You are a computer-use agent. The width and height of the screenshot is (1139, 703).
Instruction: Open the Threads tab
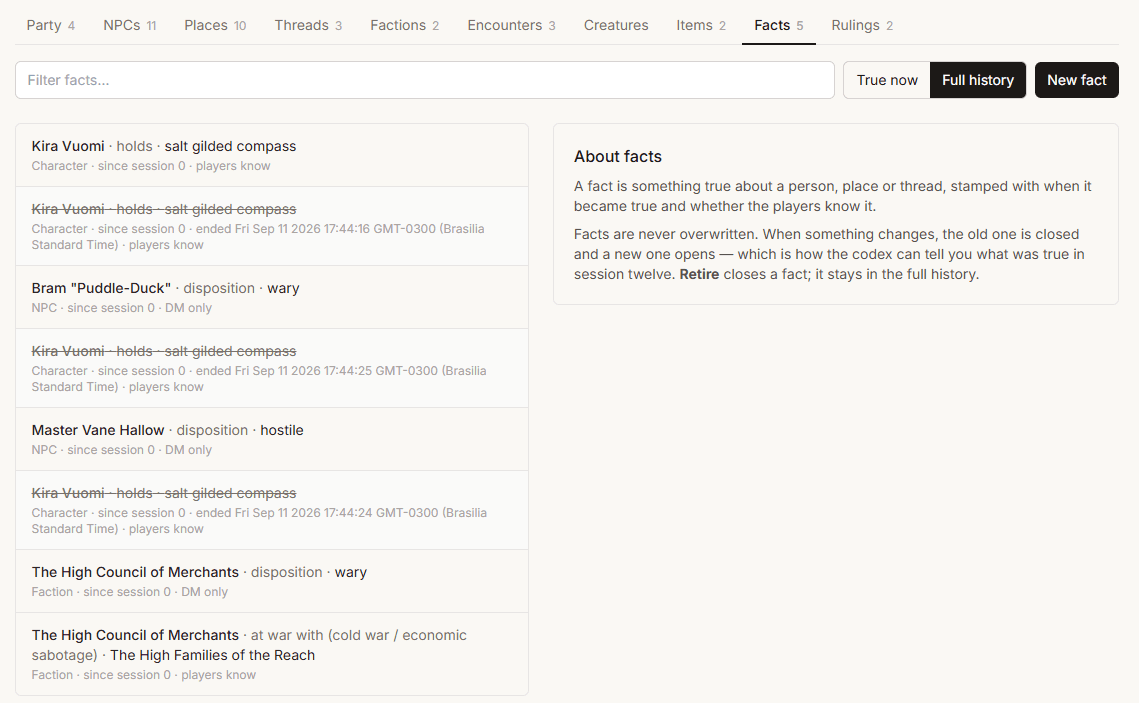[308, 25]
